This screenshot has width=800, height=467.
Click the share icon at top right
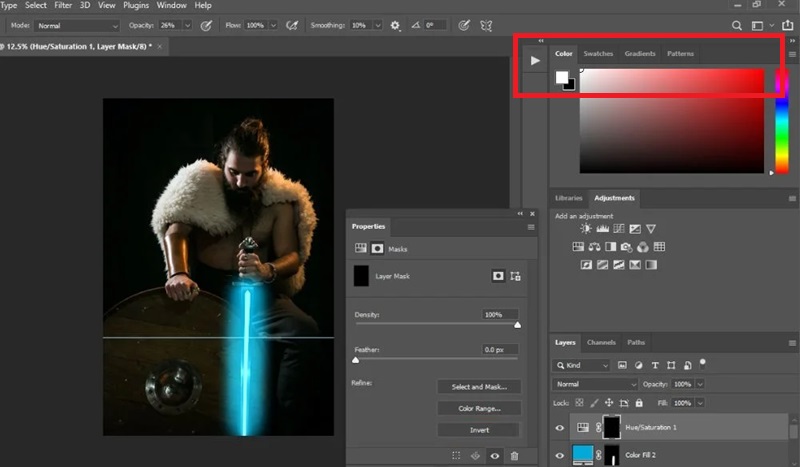788,25
